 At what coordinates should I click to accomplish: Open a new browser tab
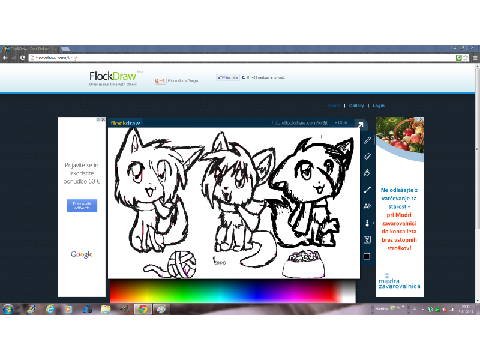click(x=65, y=49)
